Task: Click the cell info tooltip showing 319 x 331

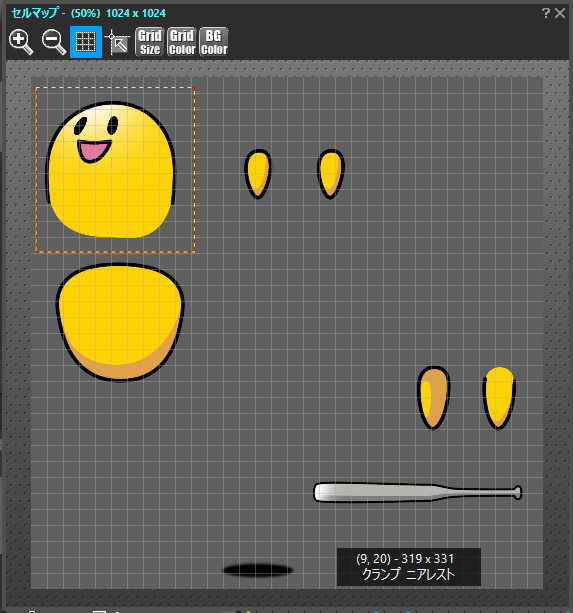Action: (x=409, y=566)
